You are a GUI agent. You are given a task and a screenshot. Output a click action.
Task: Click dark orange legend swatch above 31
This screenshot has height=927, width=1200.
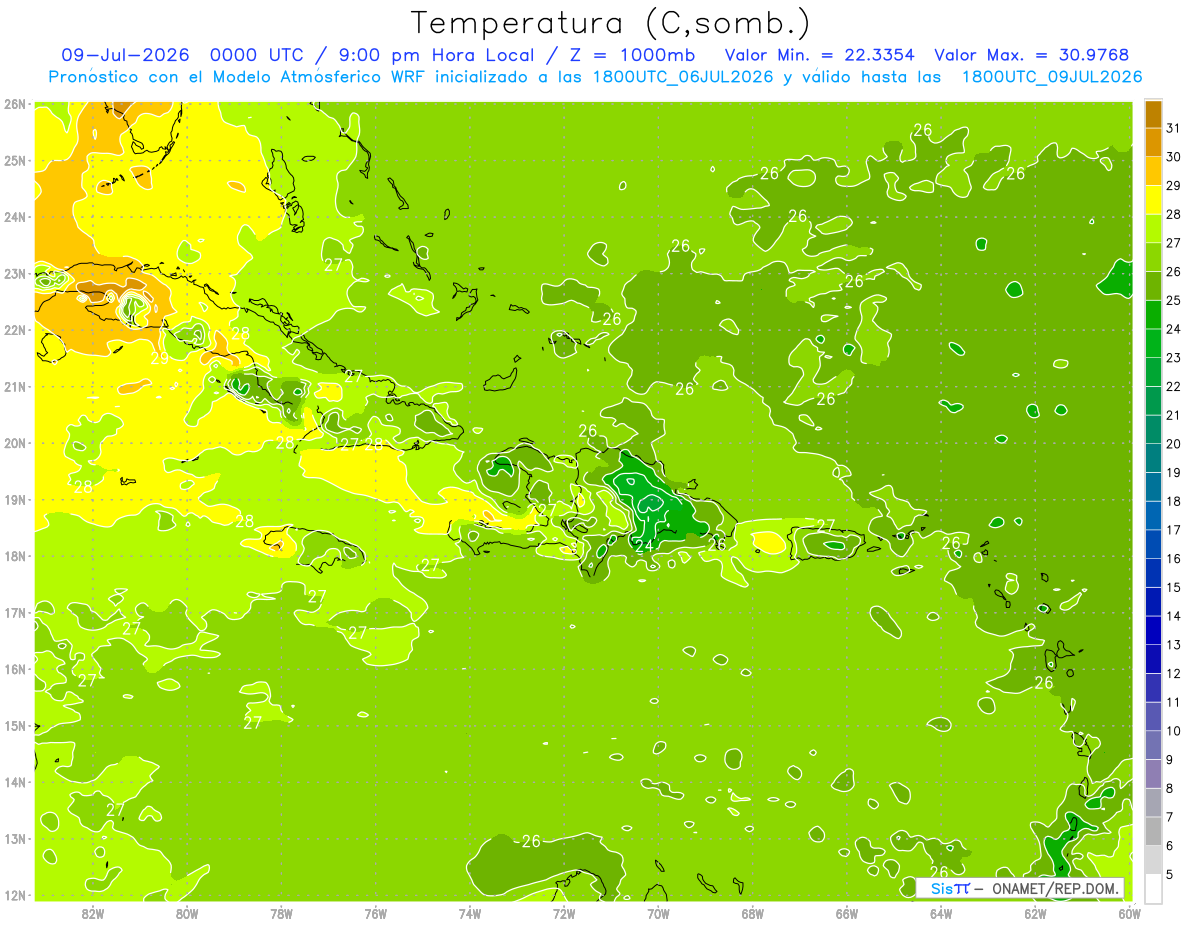[1153, 114]
